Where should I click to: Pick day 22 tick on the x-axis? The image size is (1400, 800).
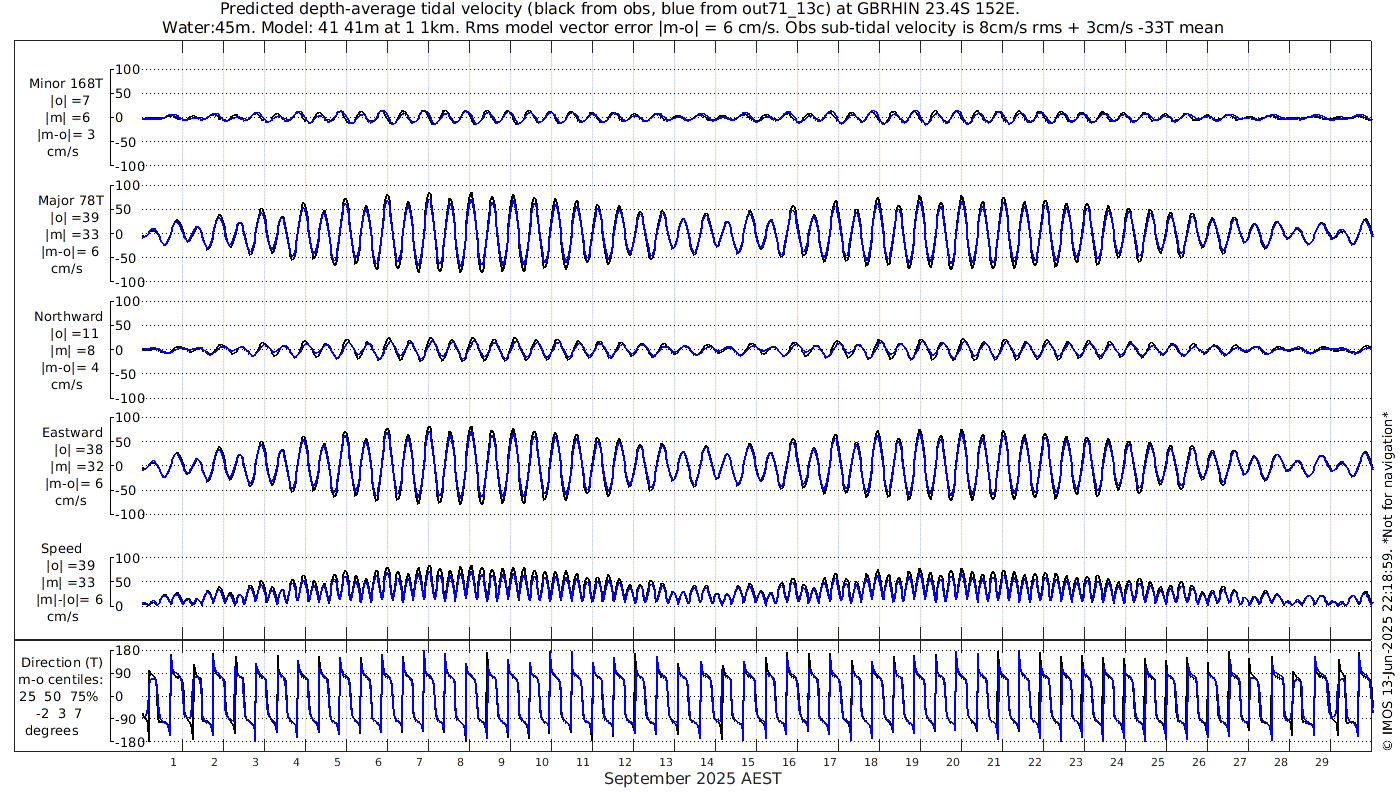coord(1034,762)
